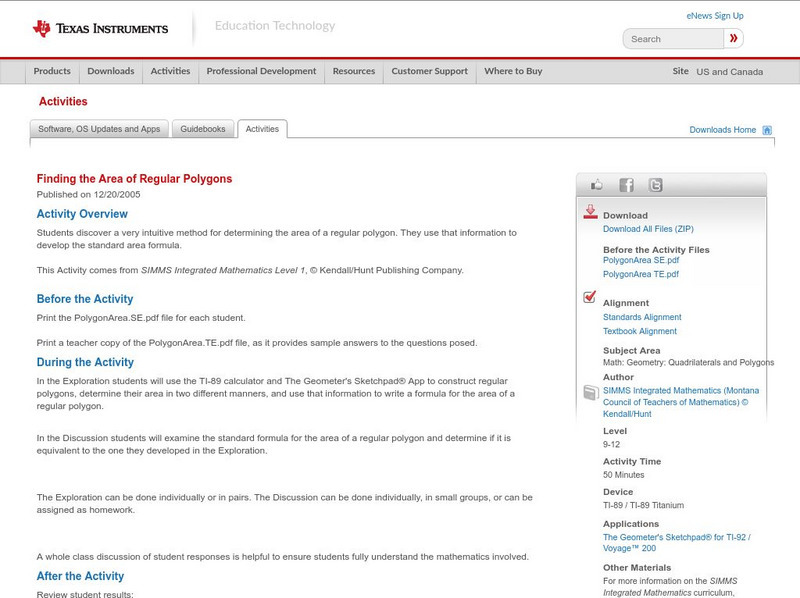Switch to the Guidebooks tab
800x598 pixels.
203,129
